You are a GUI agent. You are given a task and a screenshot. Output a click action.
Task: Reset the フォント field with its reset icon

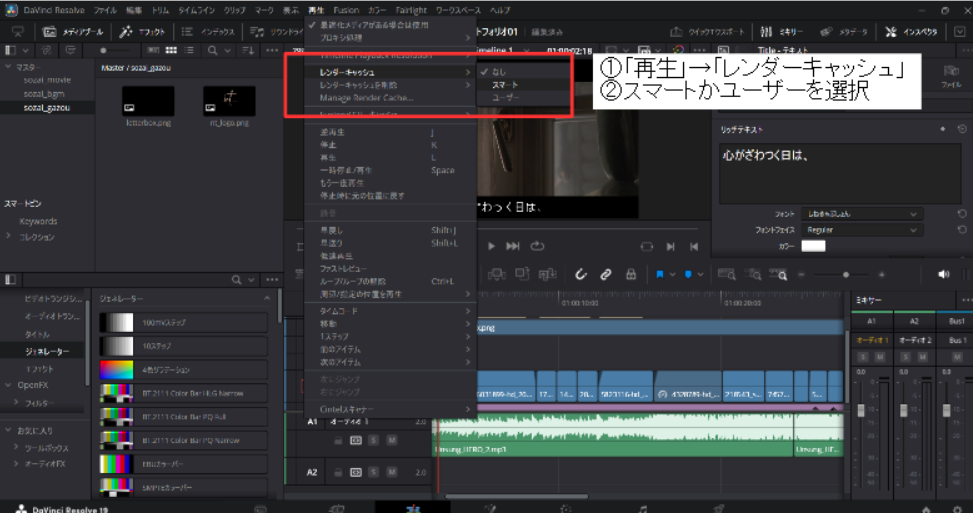[961, 213]
